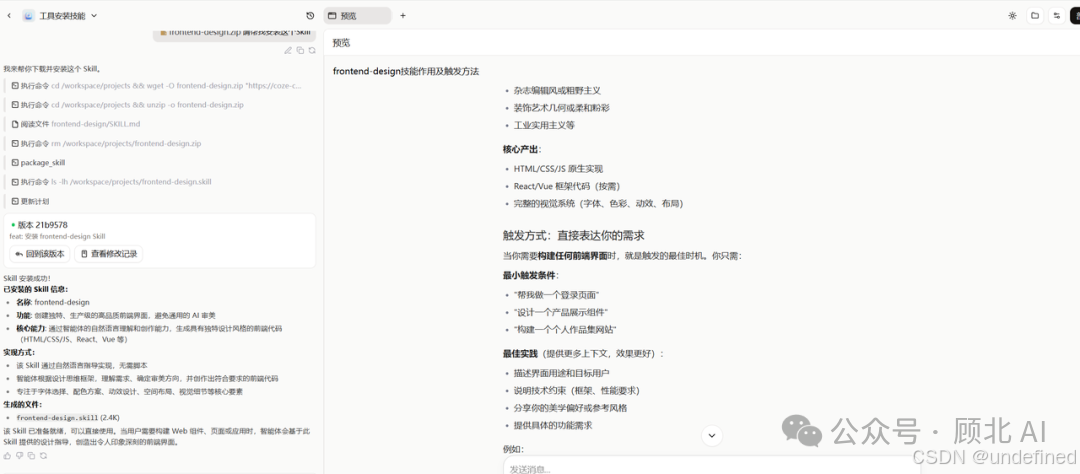Click the 名称 frontend-design bullet
Screen dimensions: 1080x474
52,302
